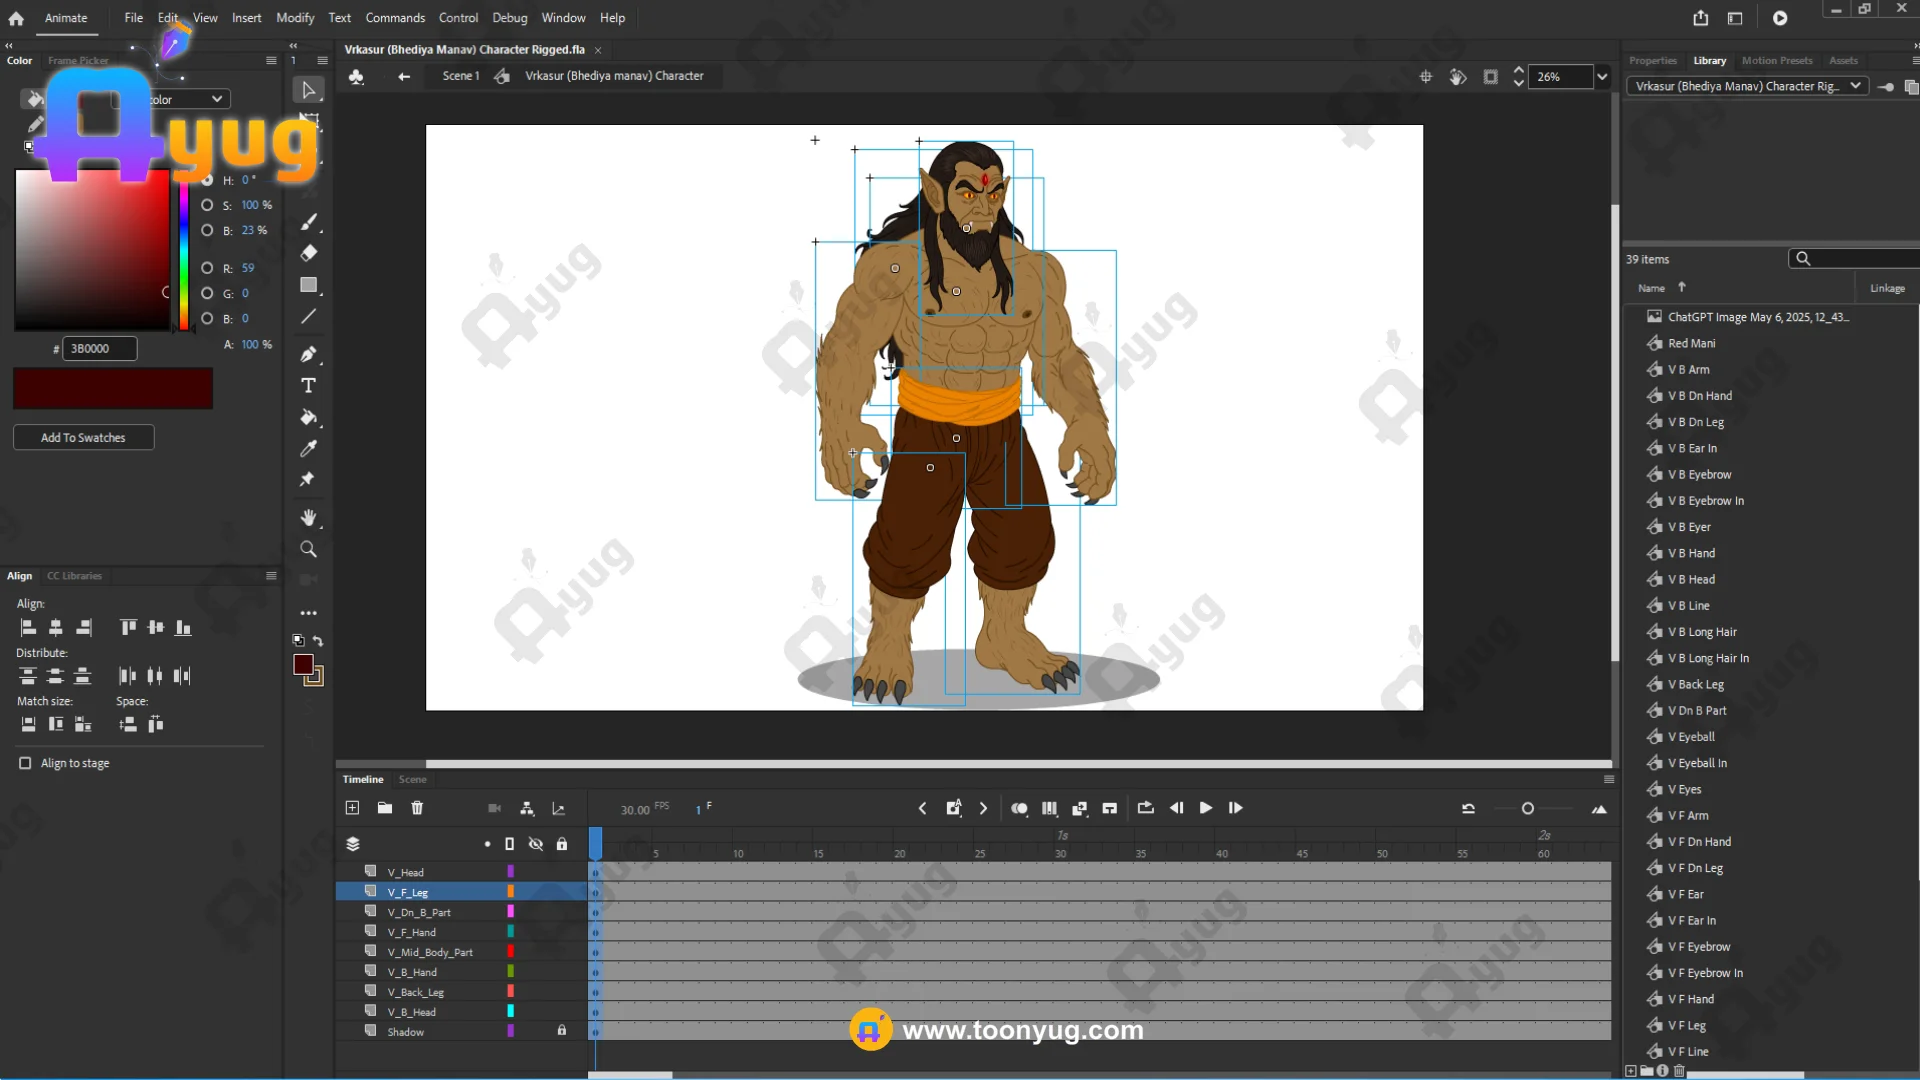Viewport: 1920px width, 1080px height.
Task: Click the dark red color preview swatch
Action: (x=112, y=388)
